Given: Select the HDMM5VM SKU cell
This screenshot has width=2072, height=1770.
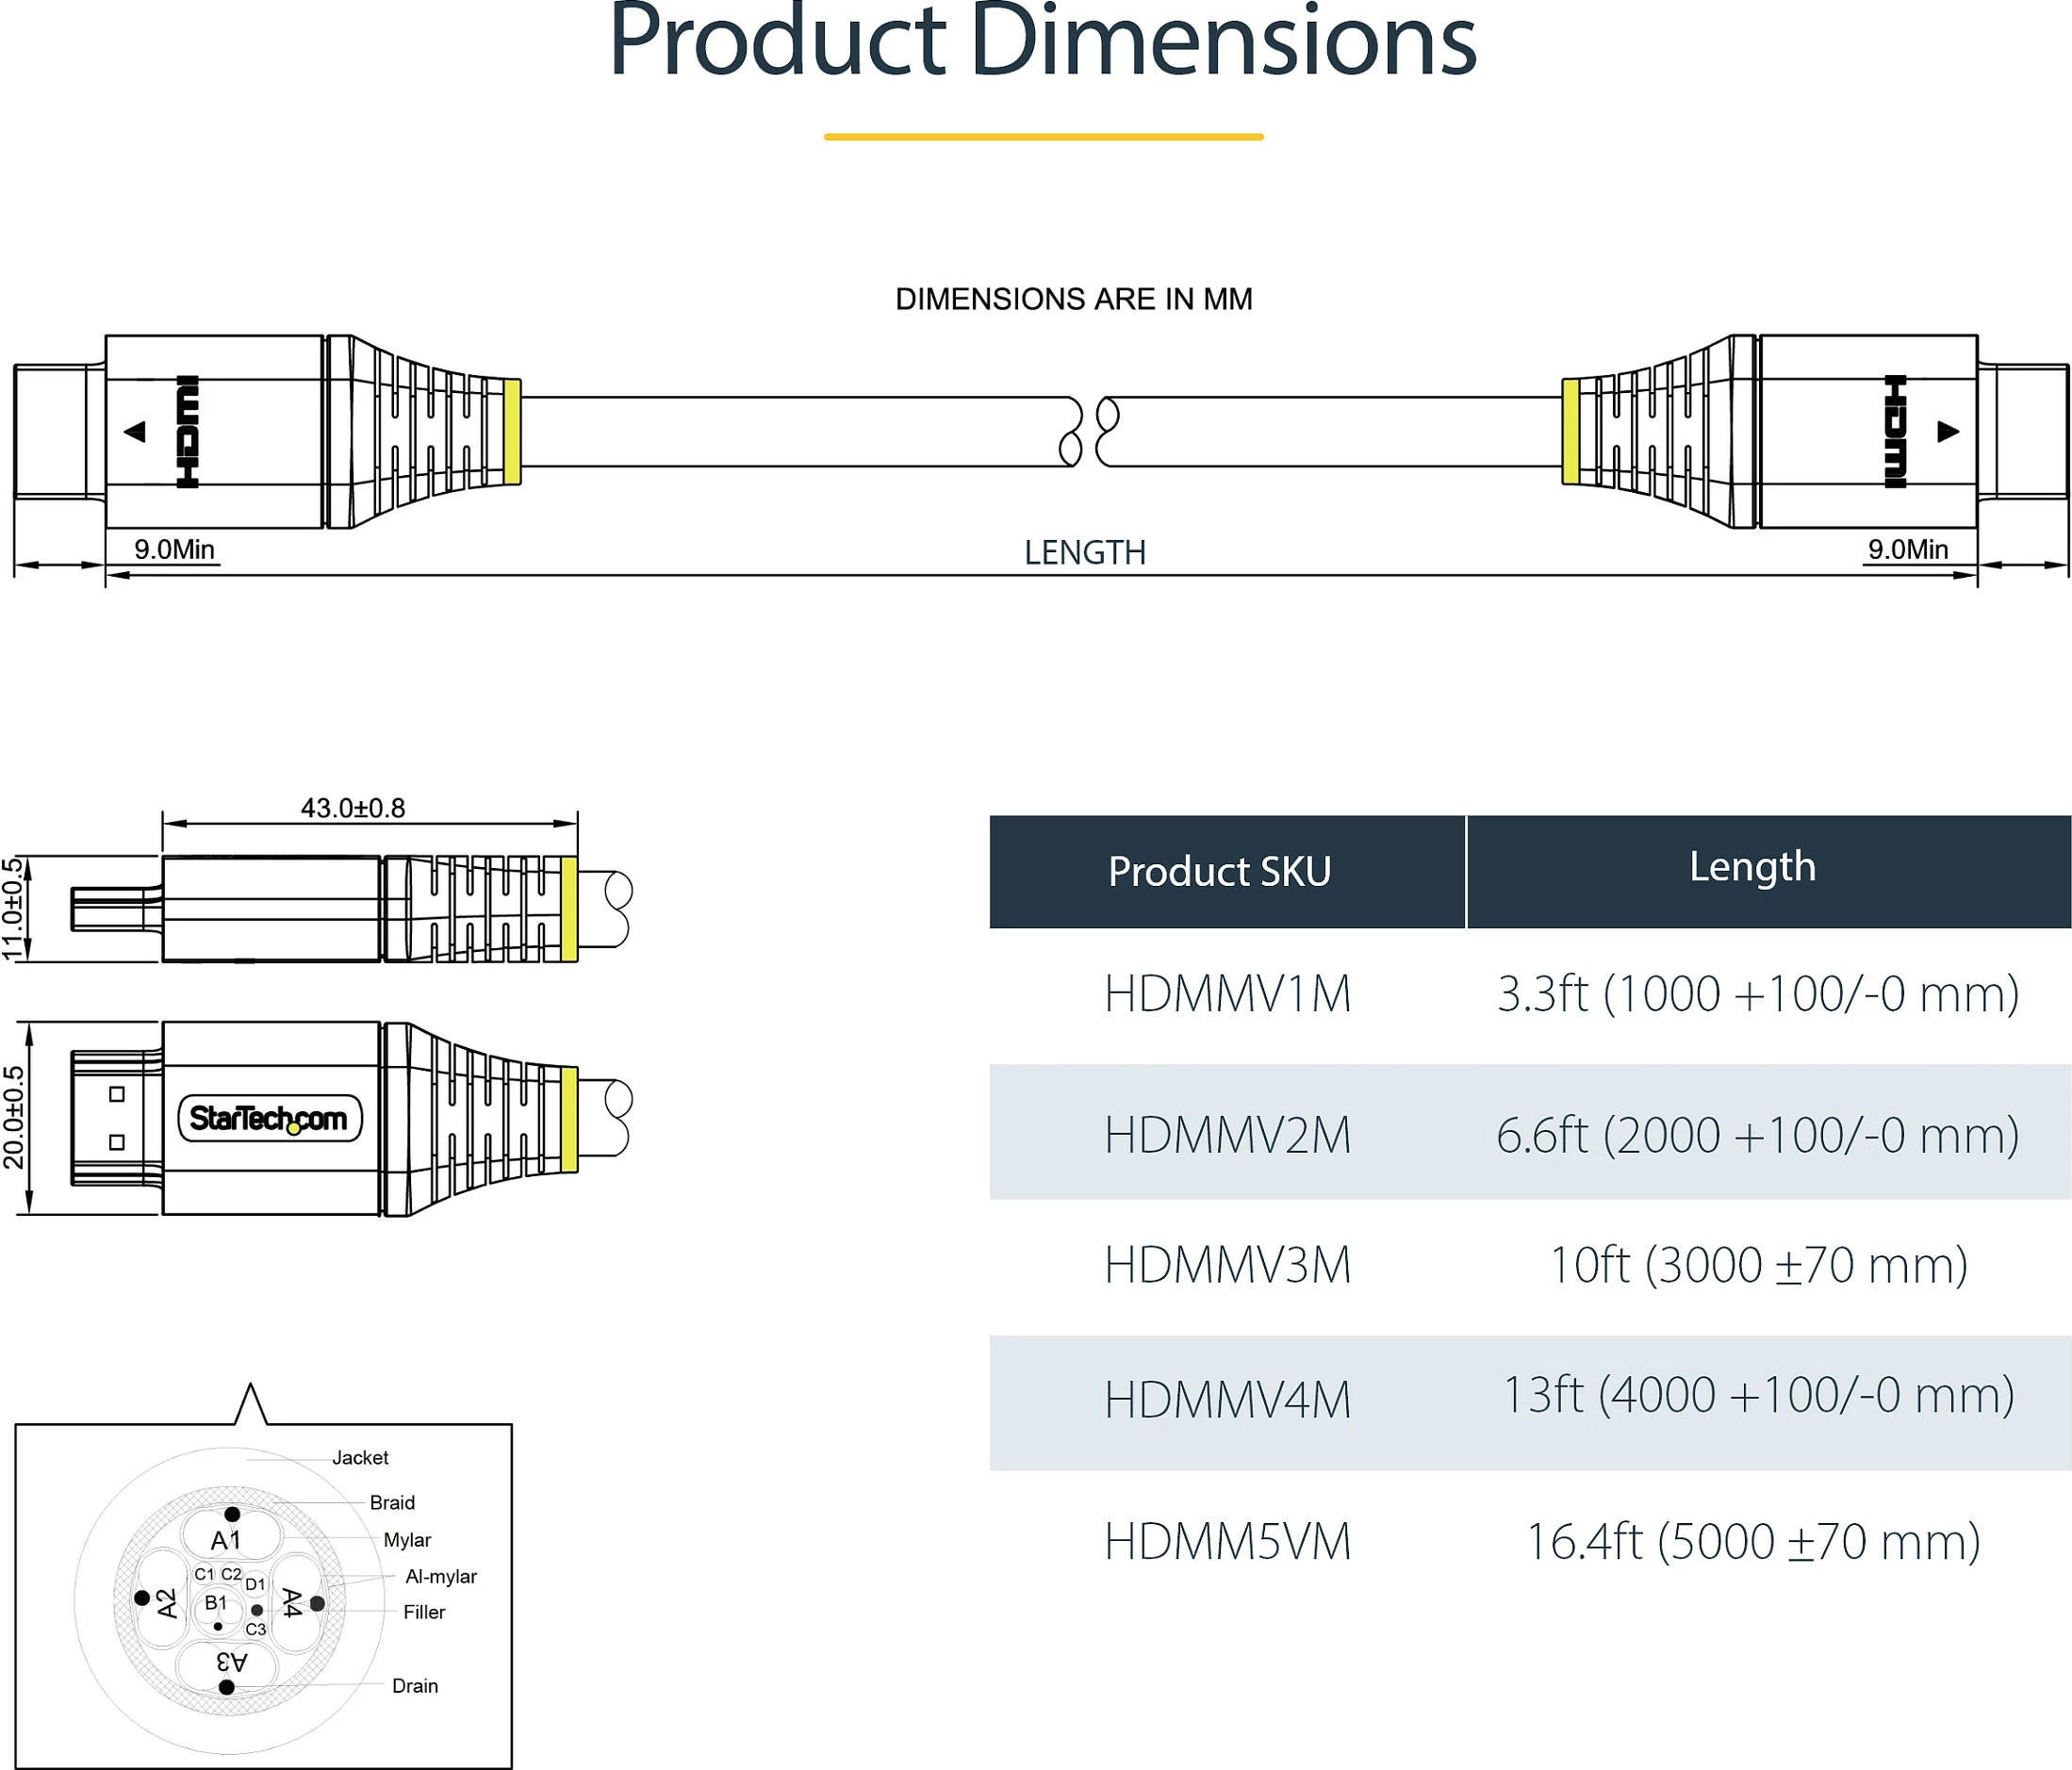Looking at the screenshot, I should pos(1227,1542).
